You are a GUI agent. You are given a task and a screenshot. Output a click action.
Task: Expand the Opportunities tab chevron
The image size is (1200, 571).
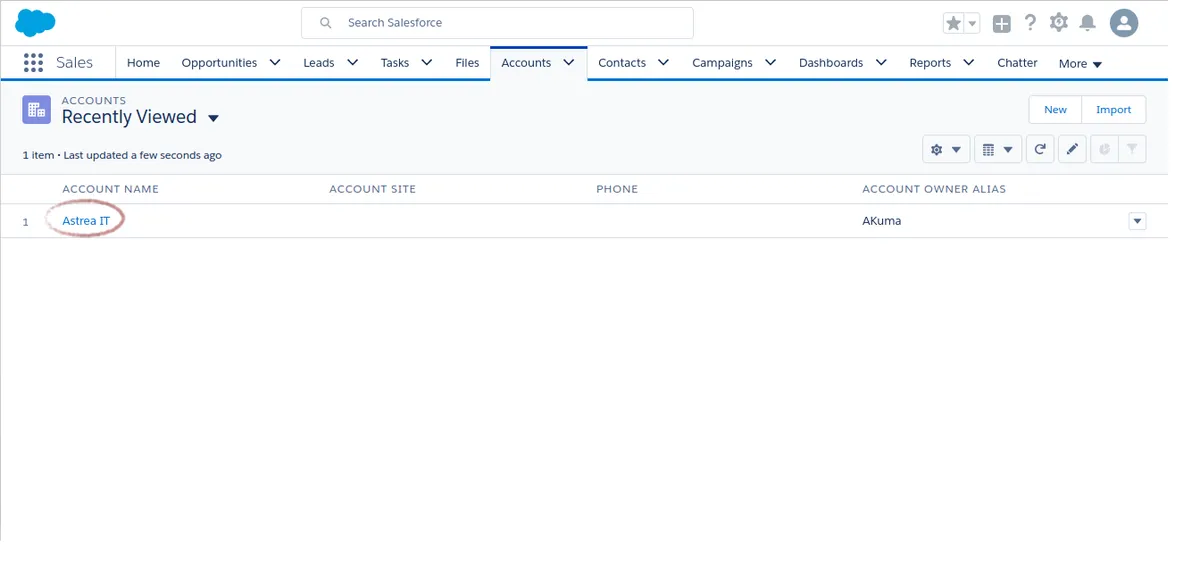[275, 62]
